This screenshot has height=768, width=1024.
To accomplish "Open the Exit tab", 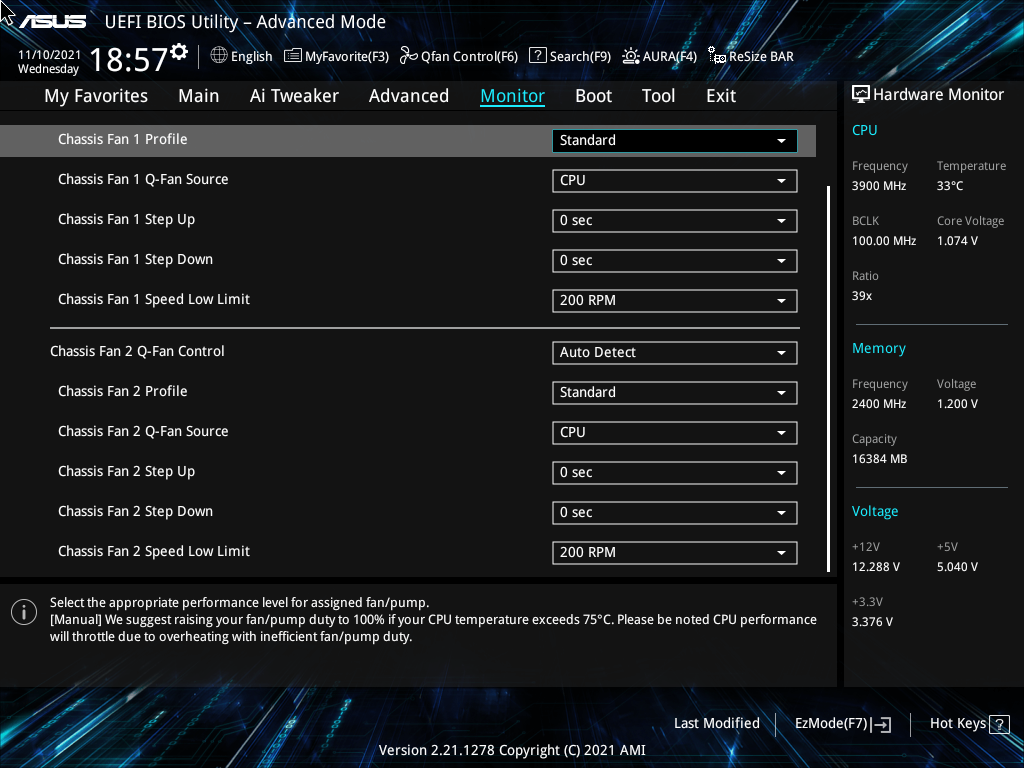I will [x=721, y=96].
